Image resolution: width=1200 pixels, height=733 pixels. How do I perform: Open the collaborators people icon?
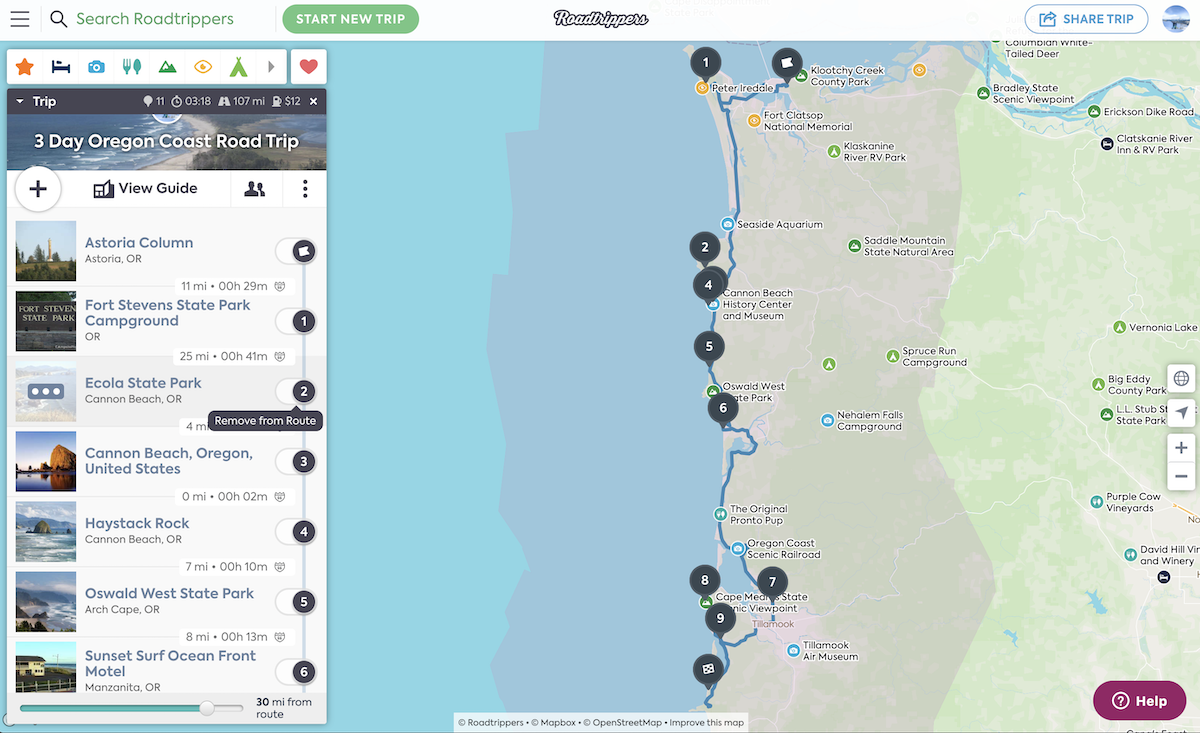click(255, 188)
